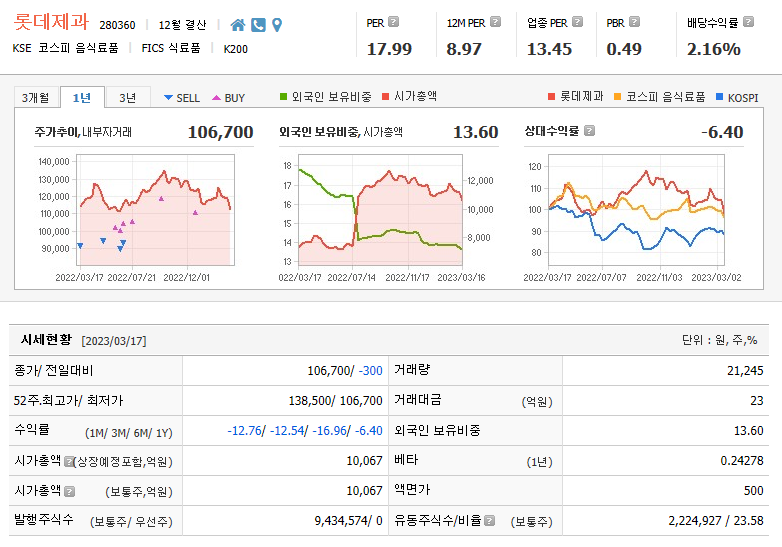782x547 pixels.
Task: Open the company homepage house icon
Action: 238,24
